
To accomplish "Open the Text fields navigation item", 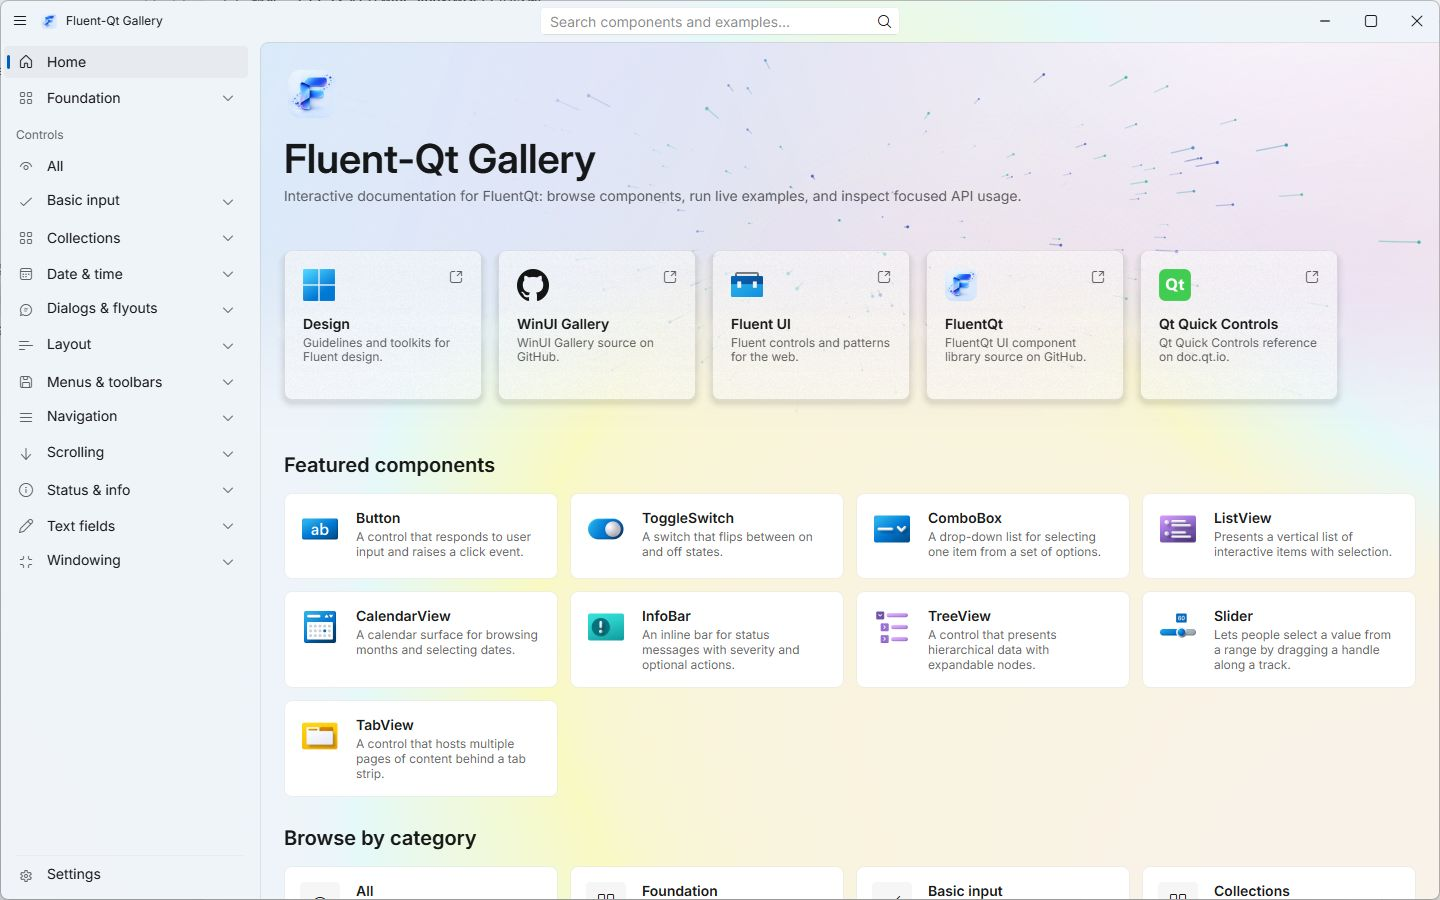I will (126, 526).
